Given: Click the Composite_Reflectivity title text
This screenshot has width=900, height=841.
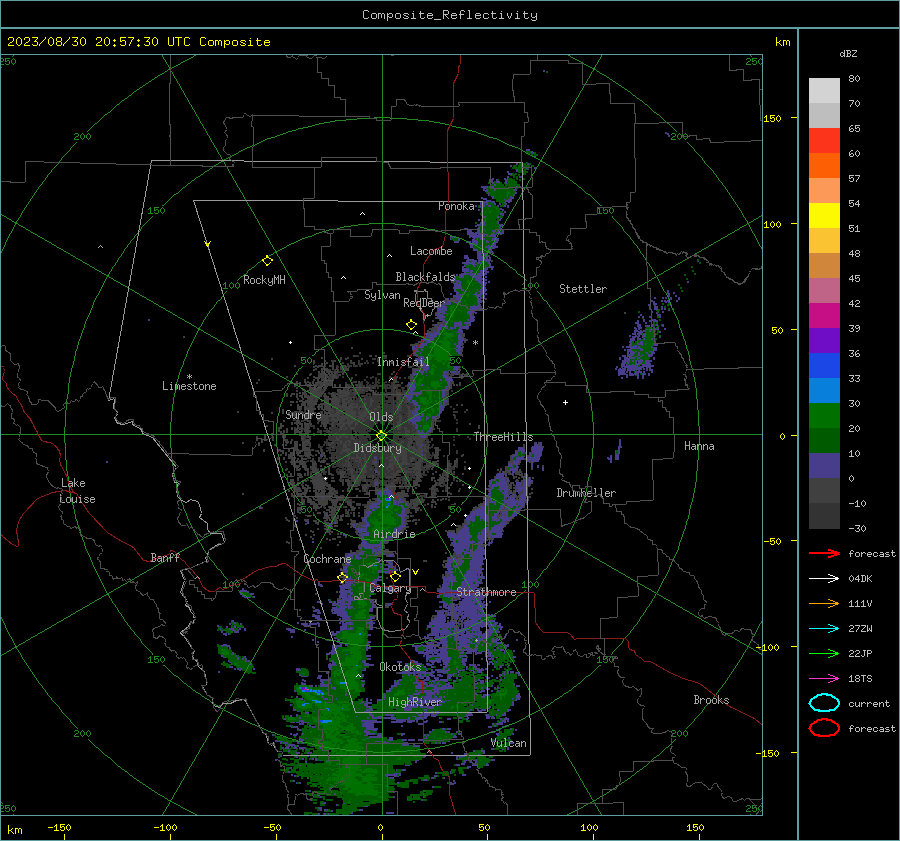Looking at the screenshot, I should tap(450, 15).
